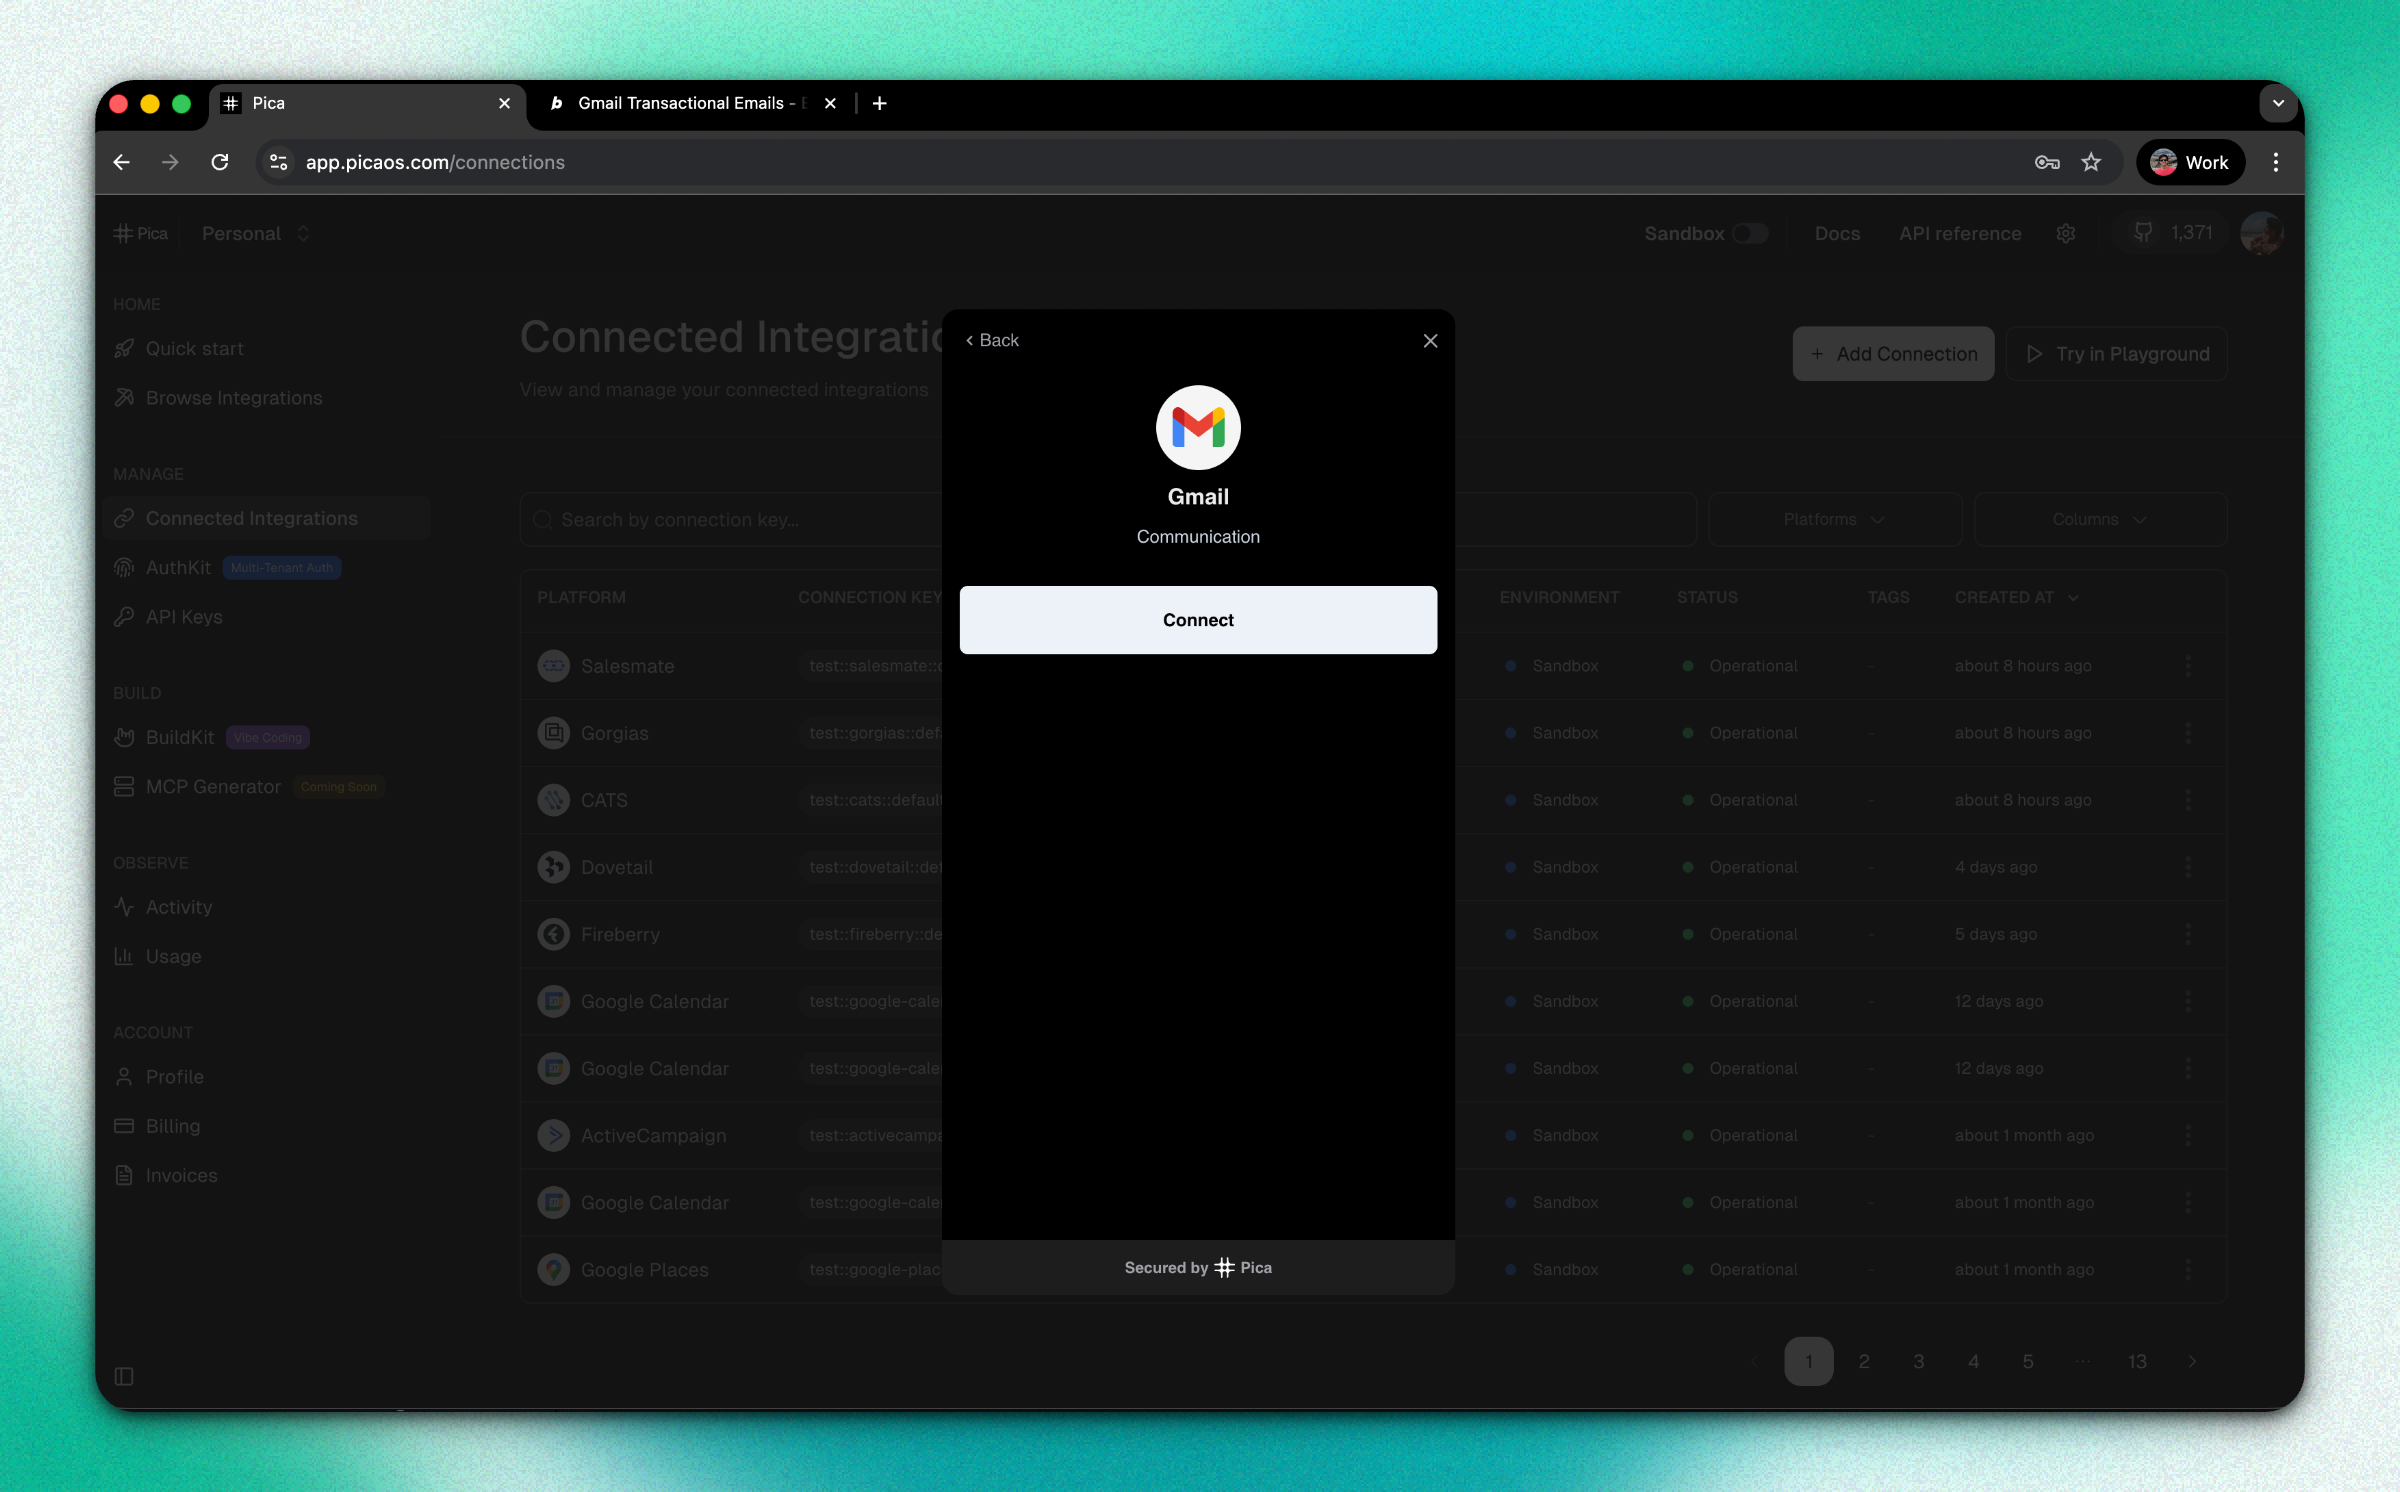Open the Personal workspace switcher
This screenshot has width=2400, height=1492.
pos(252,233)
